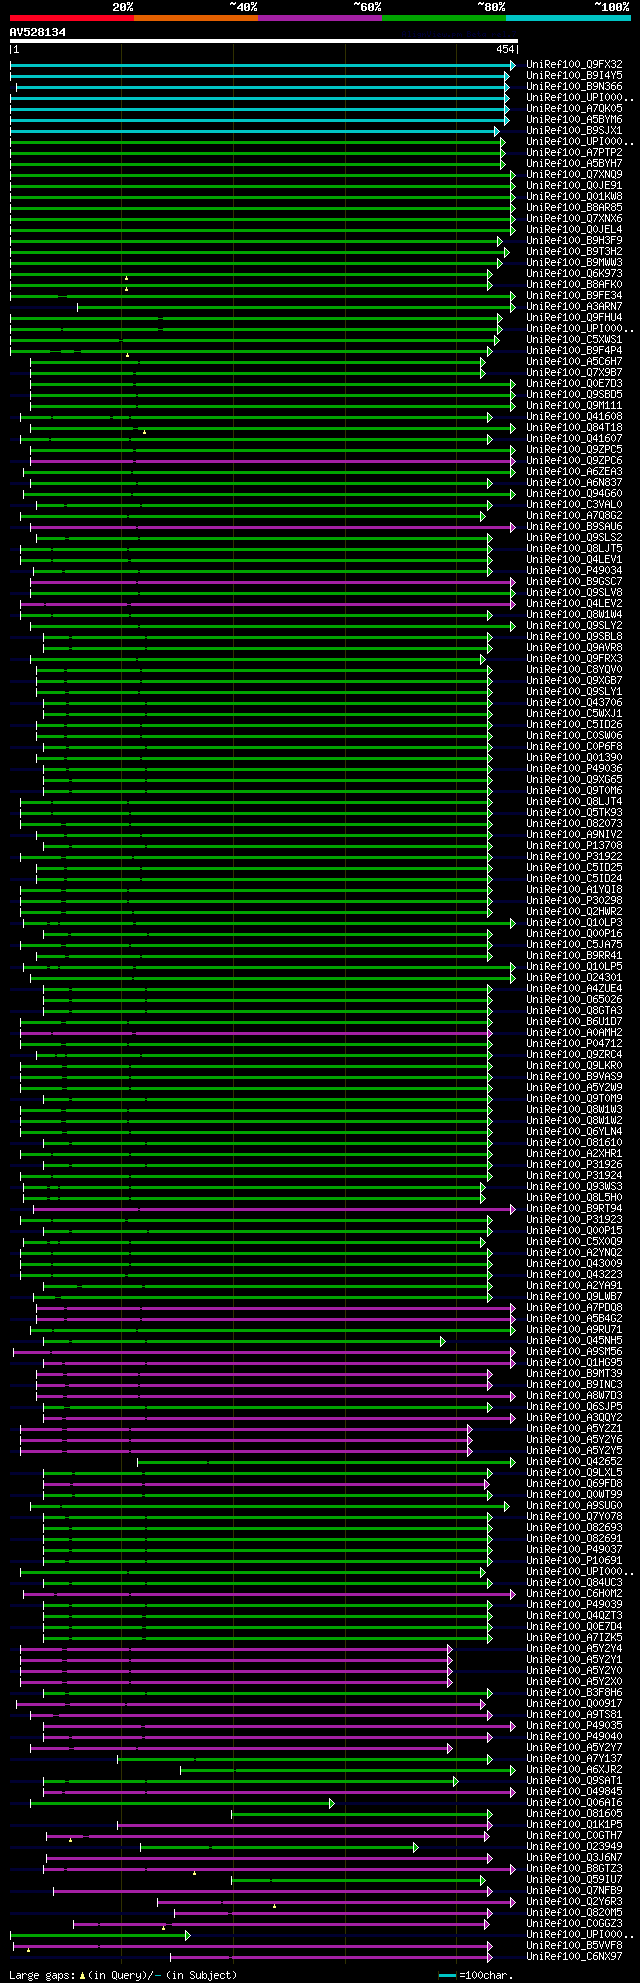This screenshot has height=1983, width=640.
Task: Click the hit label UniRef100_Q42652
Action: 574,1461
